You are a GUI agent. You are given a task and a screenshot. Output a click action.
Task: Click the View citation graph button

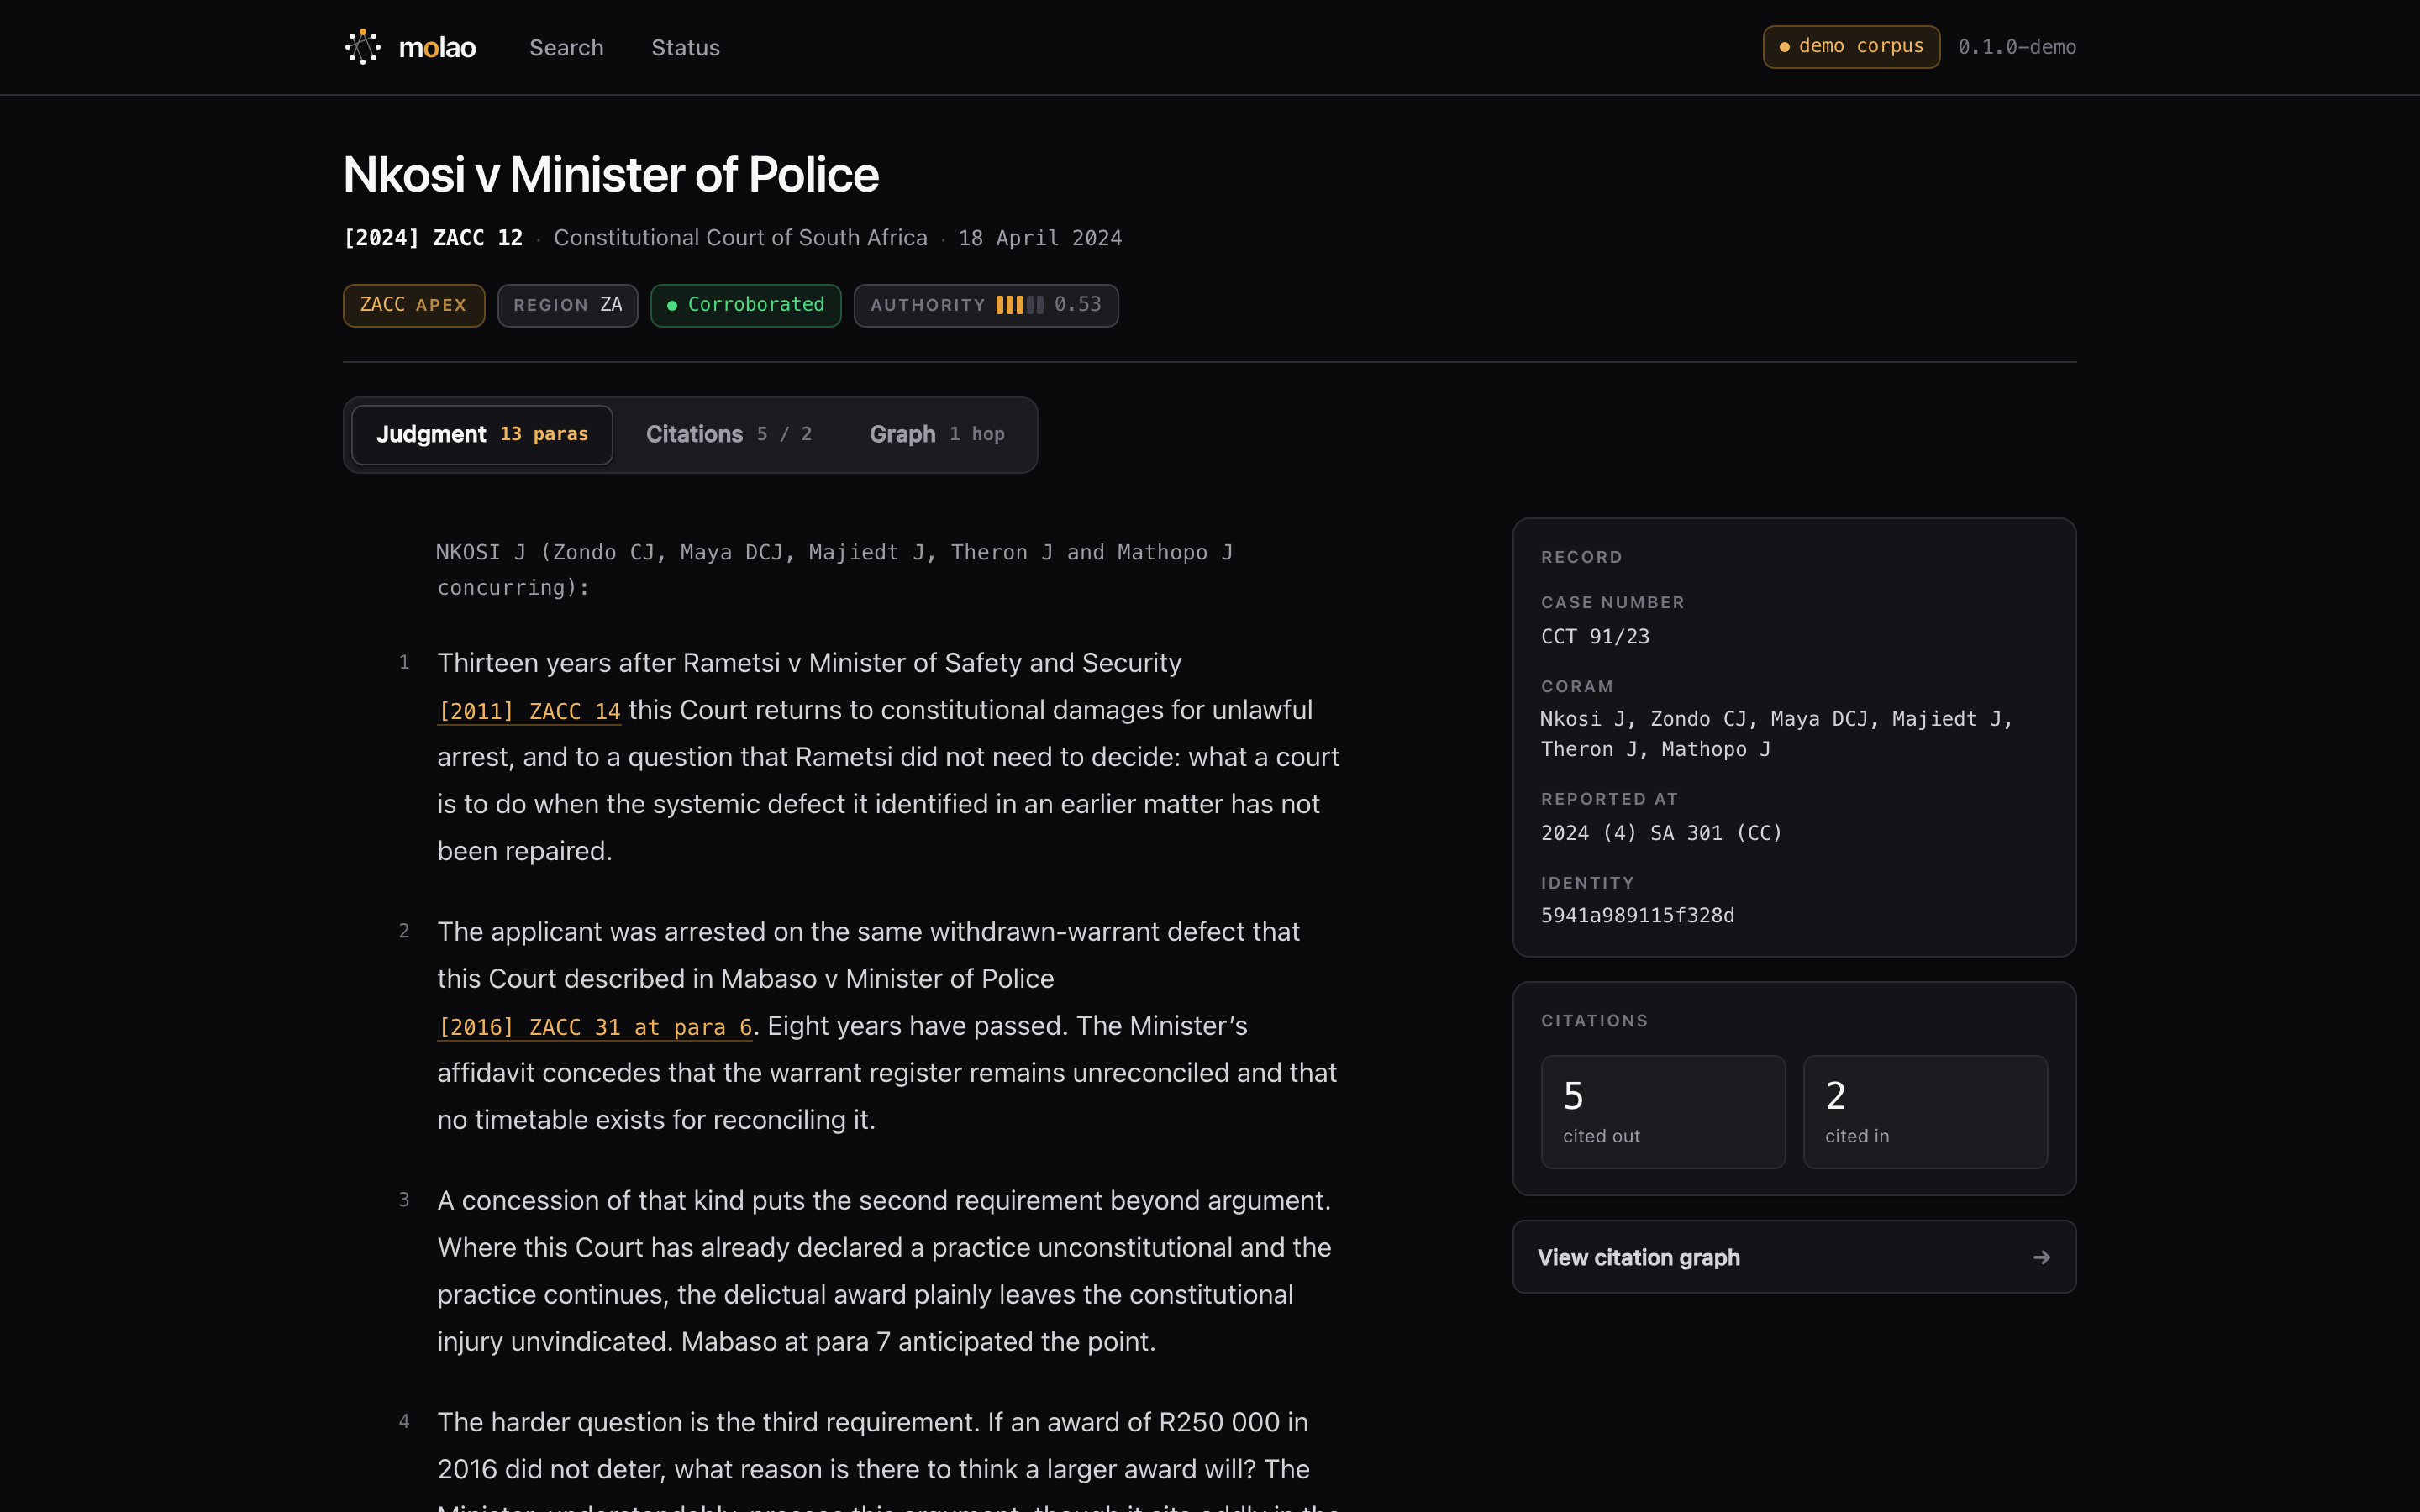[1794, 1257]
